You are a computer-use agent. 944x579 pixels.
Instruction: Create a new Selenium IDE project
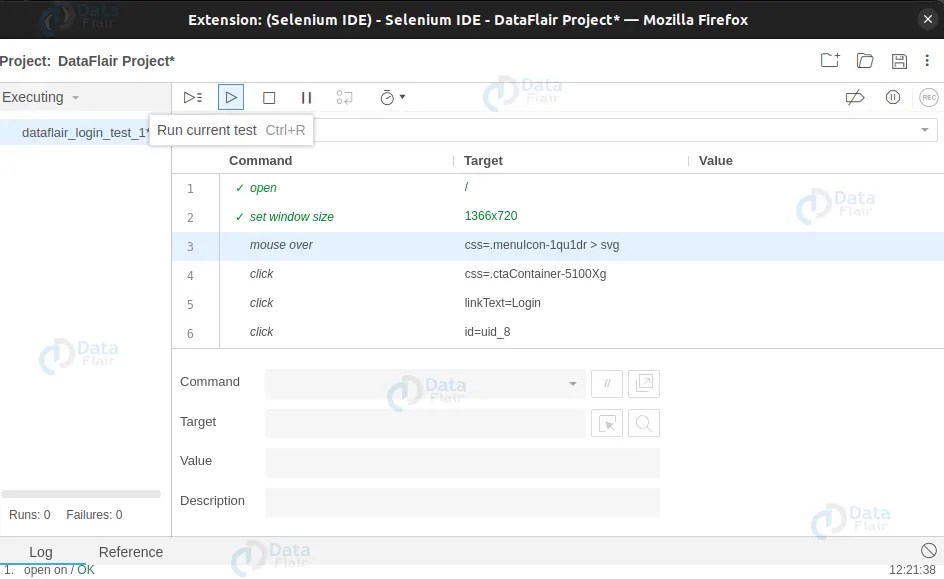click(830, 60)
